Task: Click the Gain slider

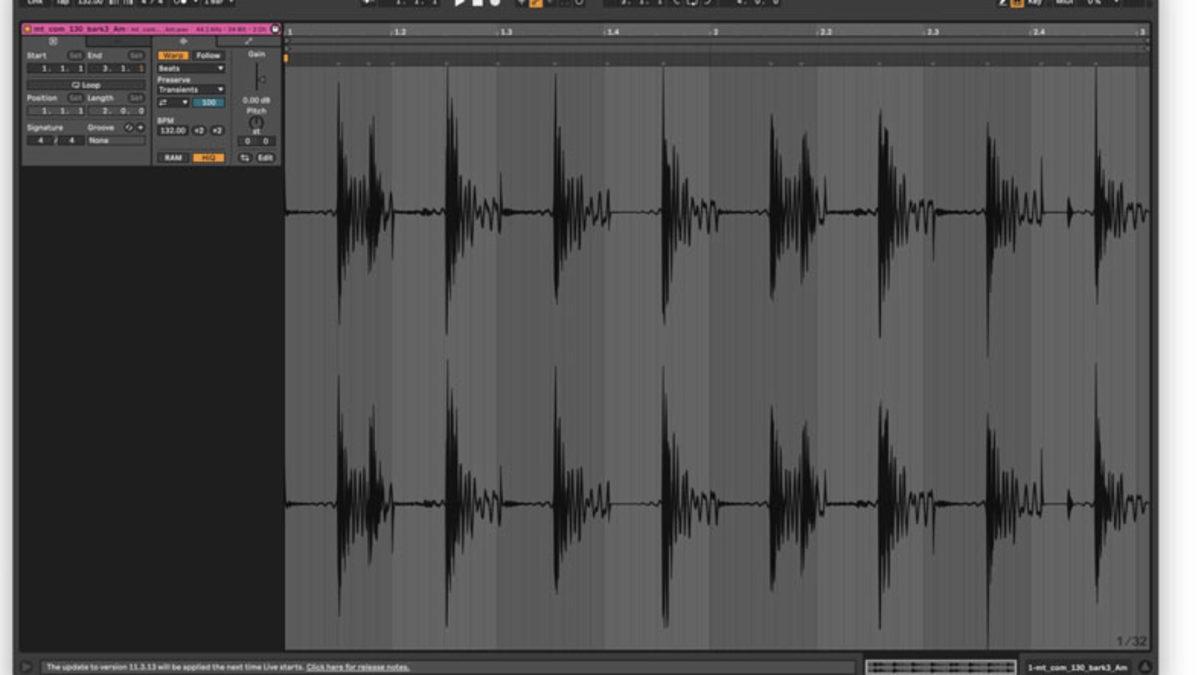Action: coord(257,78)
